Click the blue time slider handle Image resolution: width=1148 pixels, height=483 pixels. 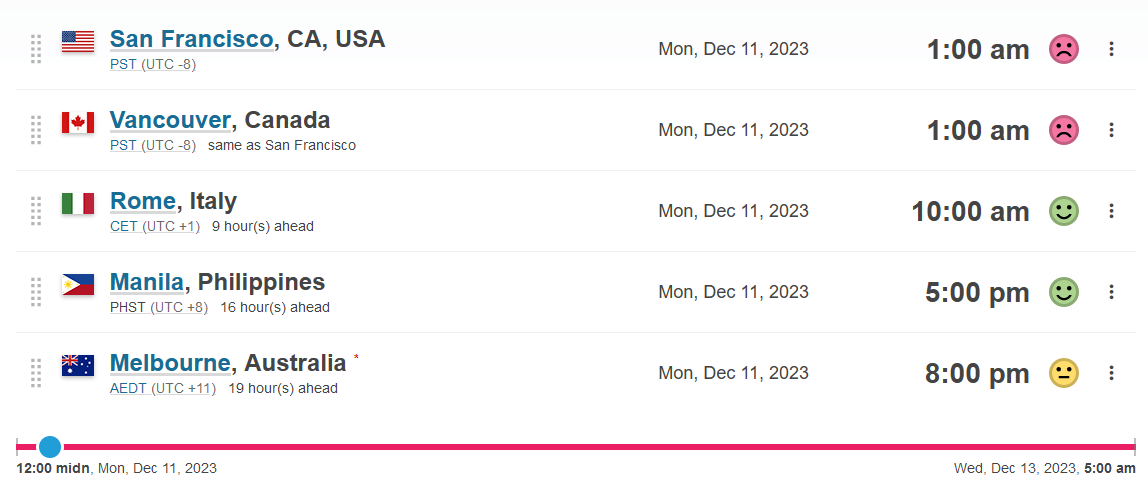click(50, 446)
